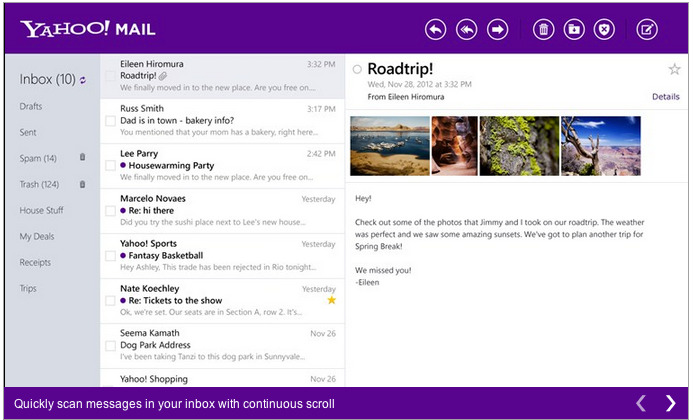Check the Marcelo Novaes message checkbox

pyautogui.click(x=110, y=211)
